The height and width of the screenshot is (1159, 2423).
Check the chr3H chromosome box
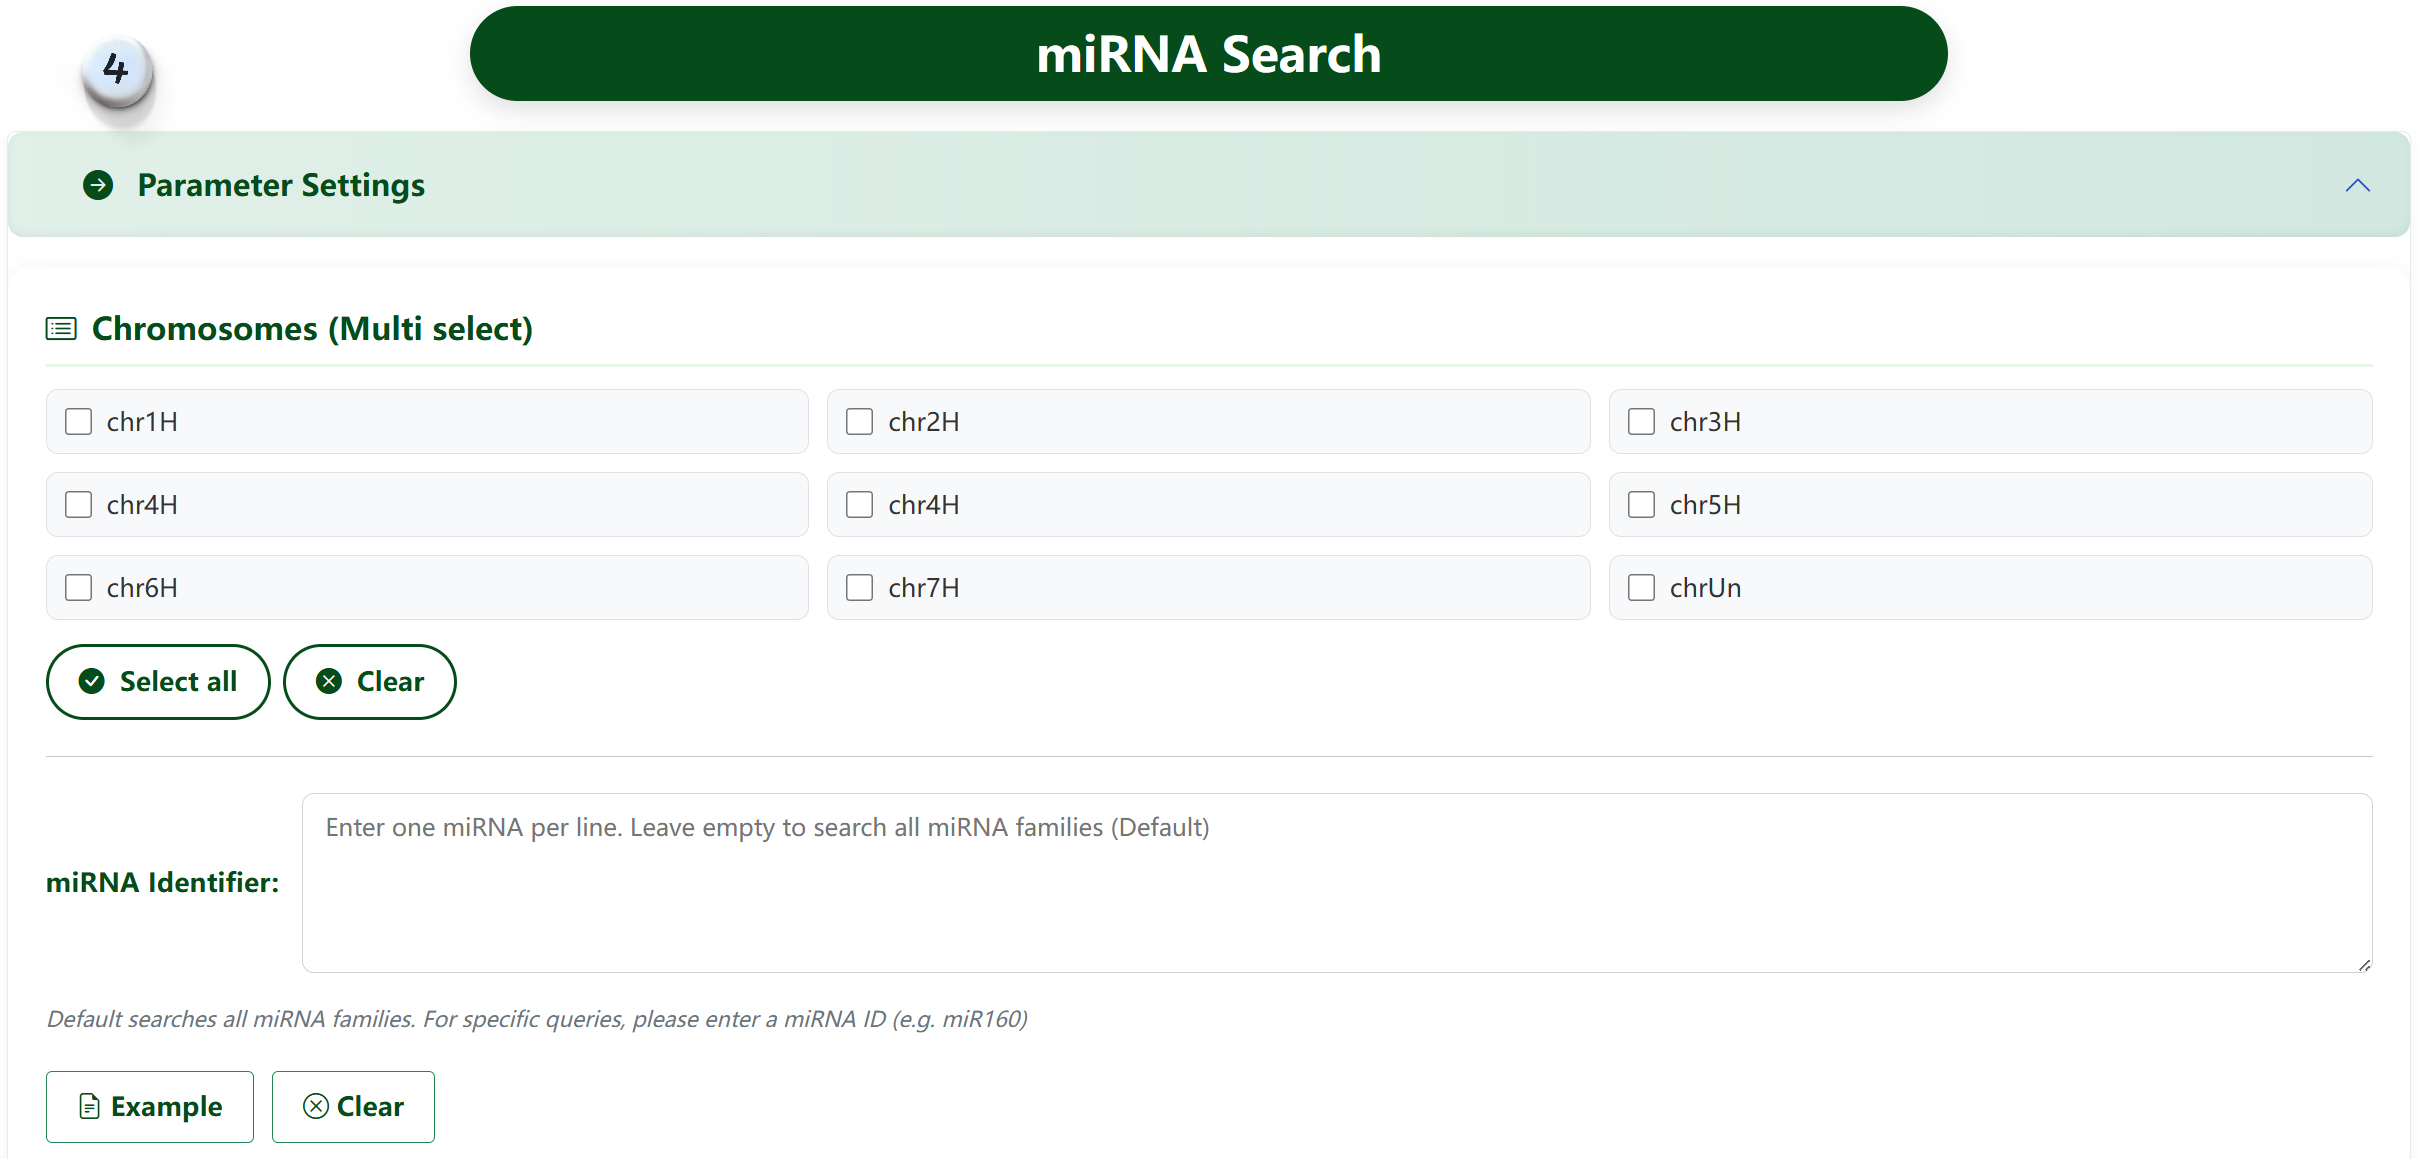1641,422
